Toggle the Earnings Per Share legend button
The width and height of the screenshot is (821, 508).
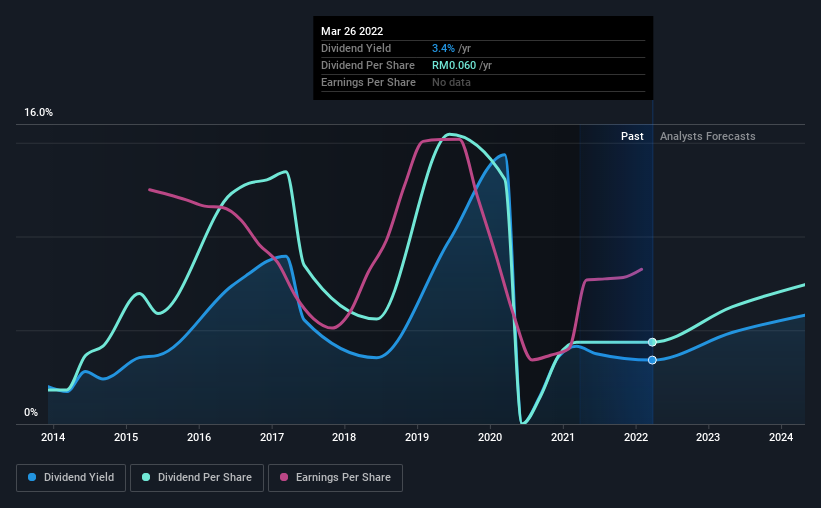pyautogui.click(x=335, y=478)
